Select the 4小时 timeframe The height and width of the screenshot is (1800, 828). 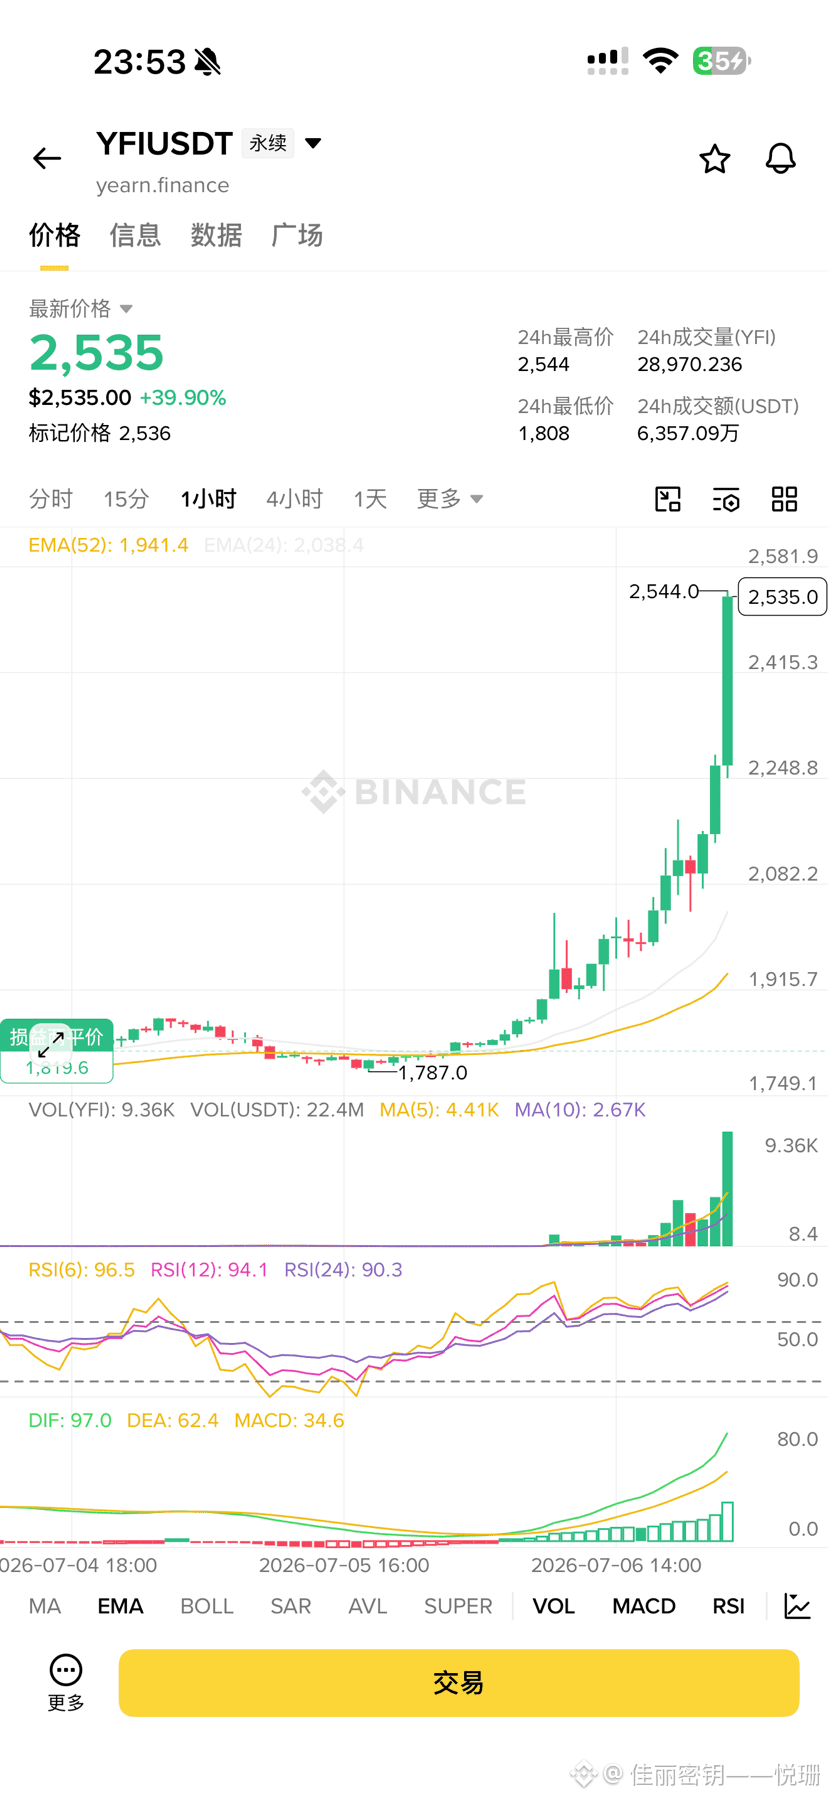[294, 499]
